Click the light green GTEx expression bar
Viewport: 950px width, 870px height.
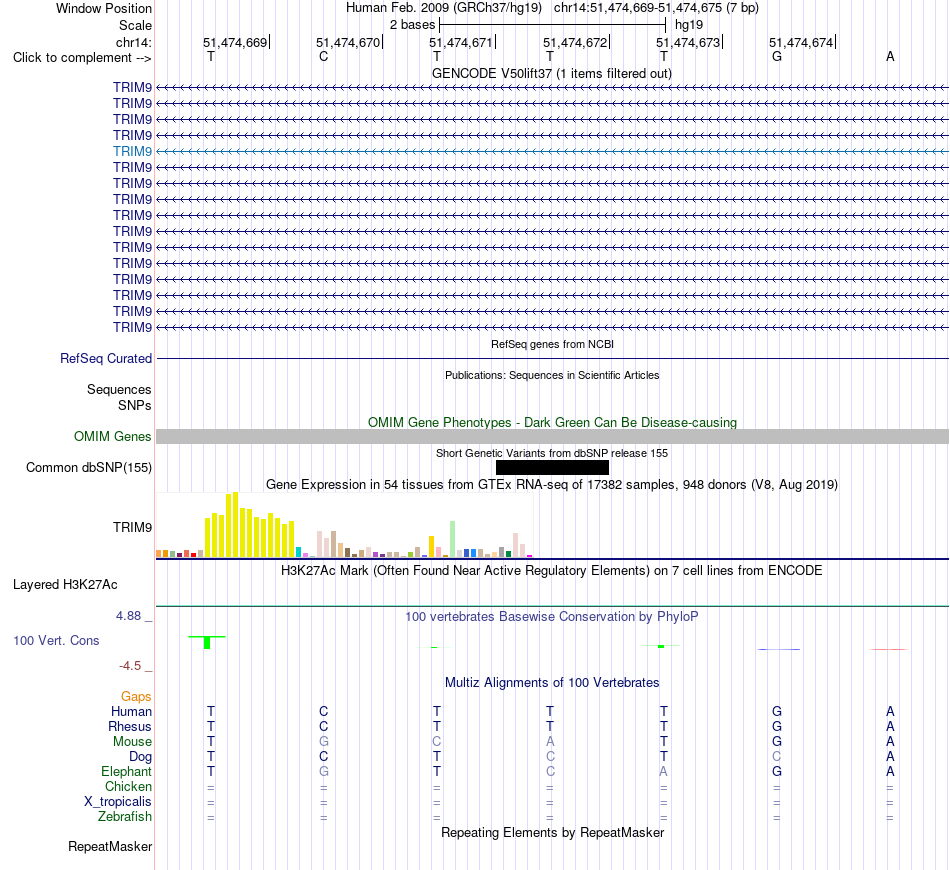pyautogui.click(x=453, y=539)
